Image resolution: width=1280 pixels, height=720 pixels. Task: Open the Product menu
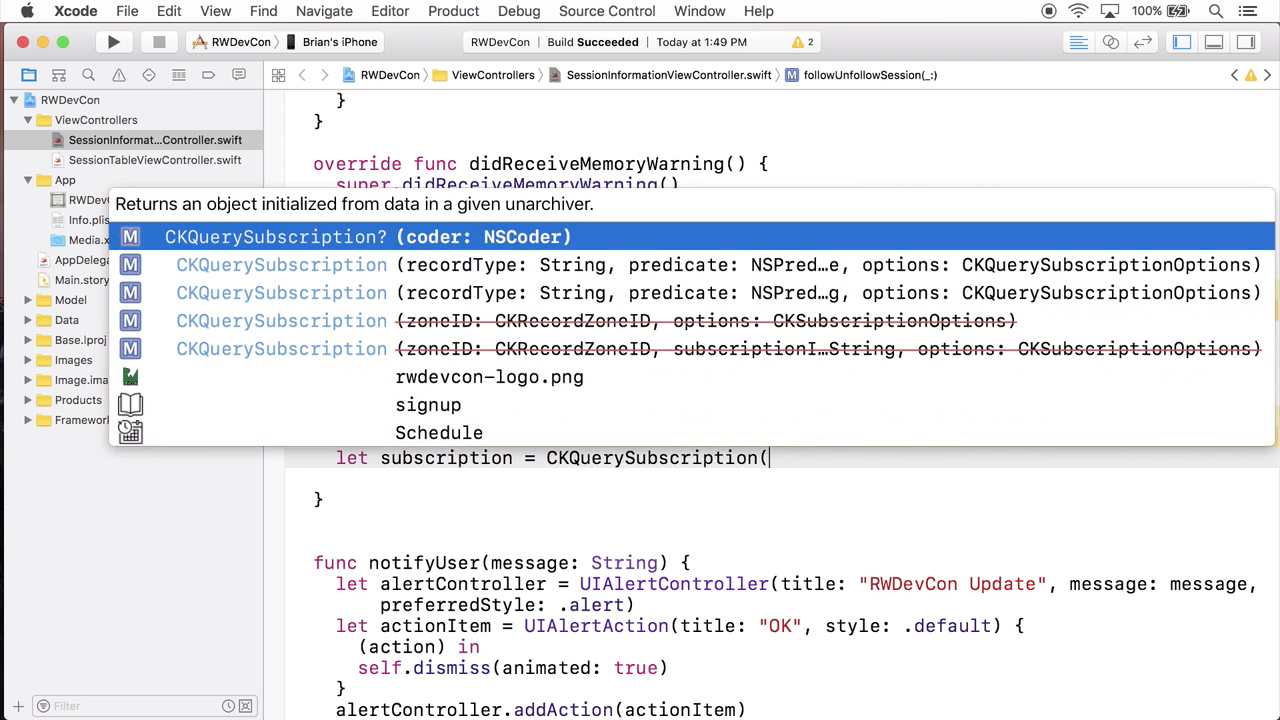click(x=453, y=11)
